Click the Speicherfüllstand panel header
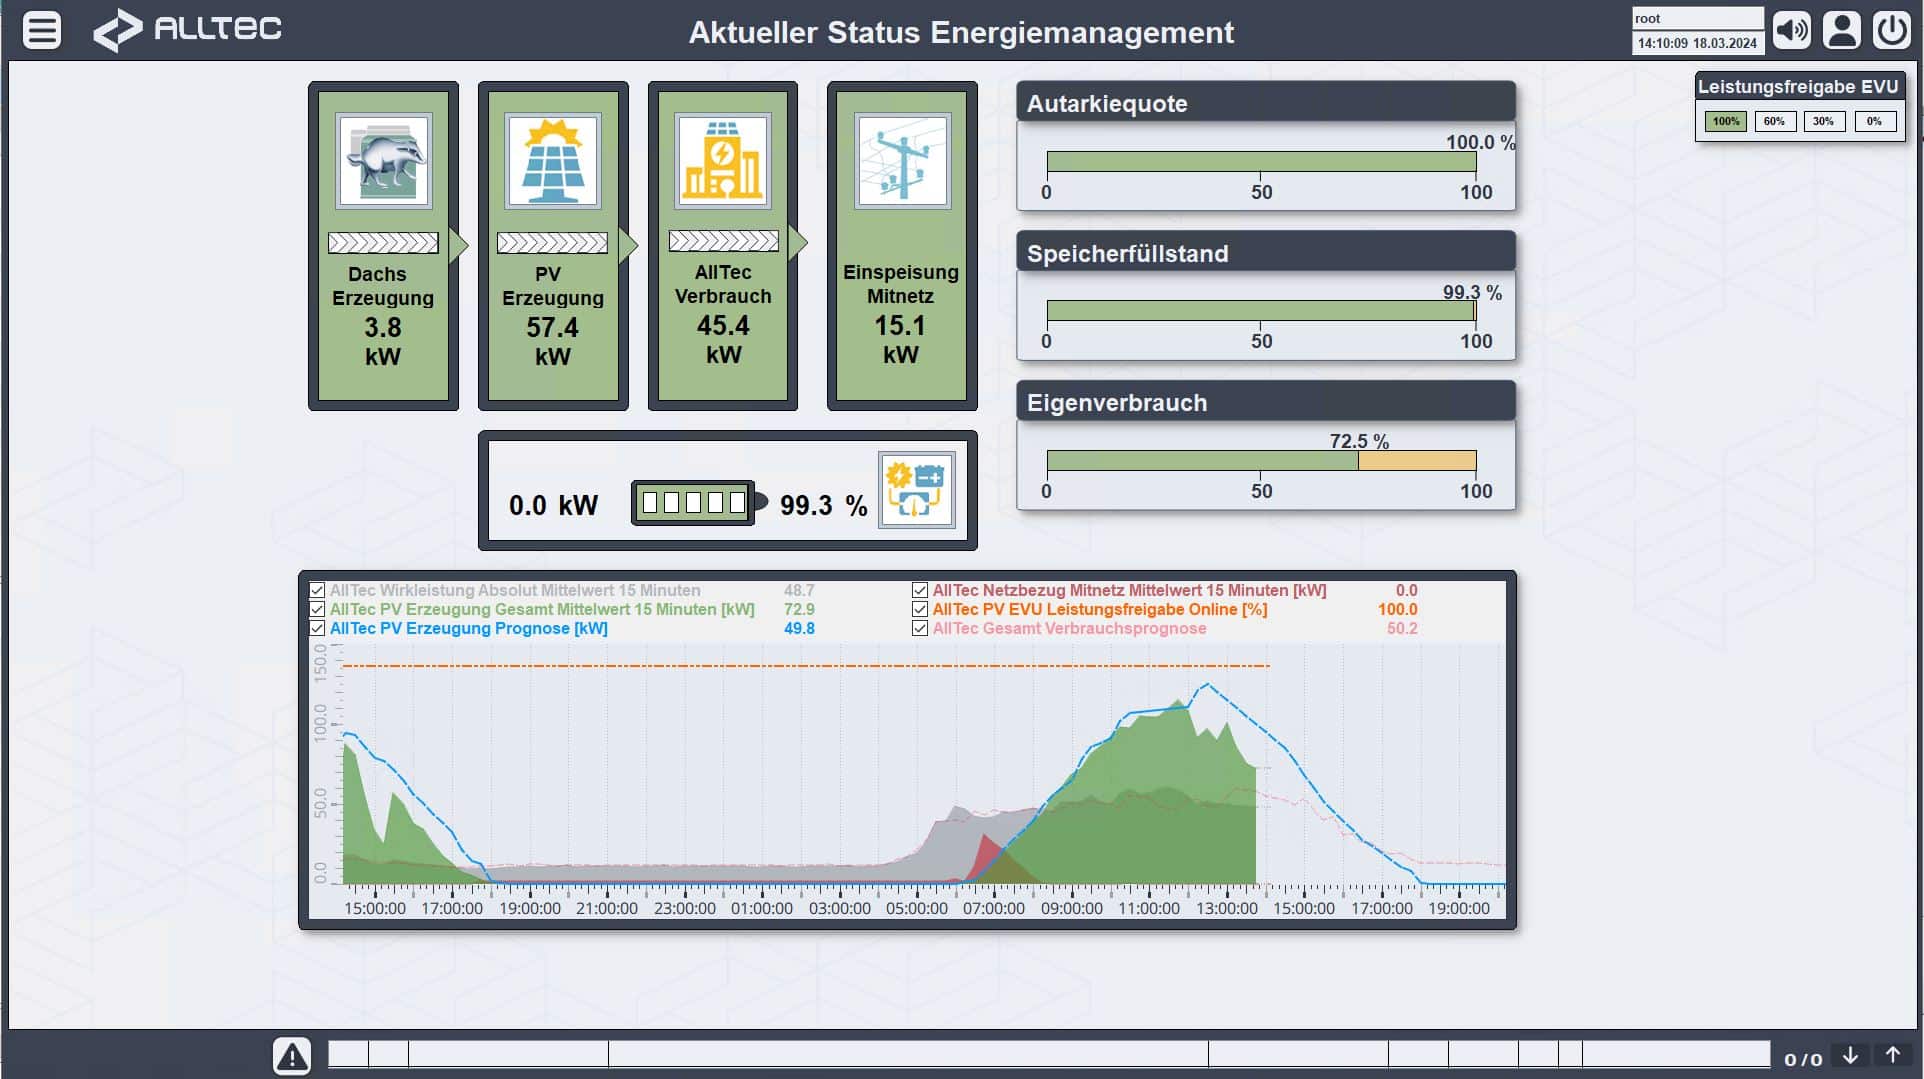1924x1079 pixels. click(1266, 253)
